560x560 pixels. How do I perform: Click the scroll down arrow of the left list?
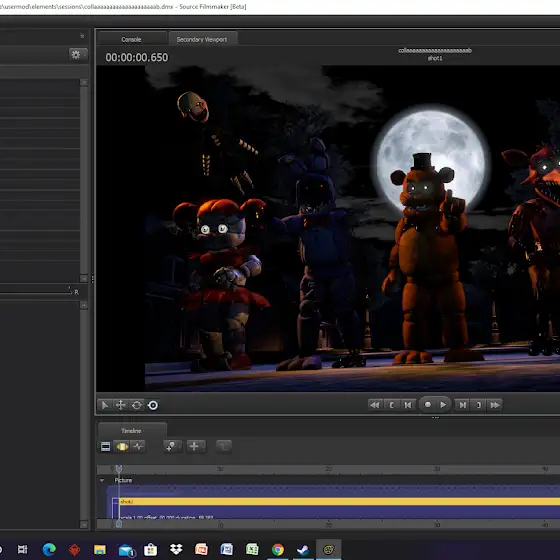click(84, 278)
